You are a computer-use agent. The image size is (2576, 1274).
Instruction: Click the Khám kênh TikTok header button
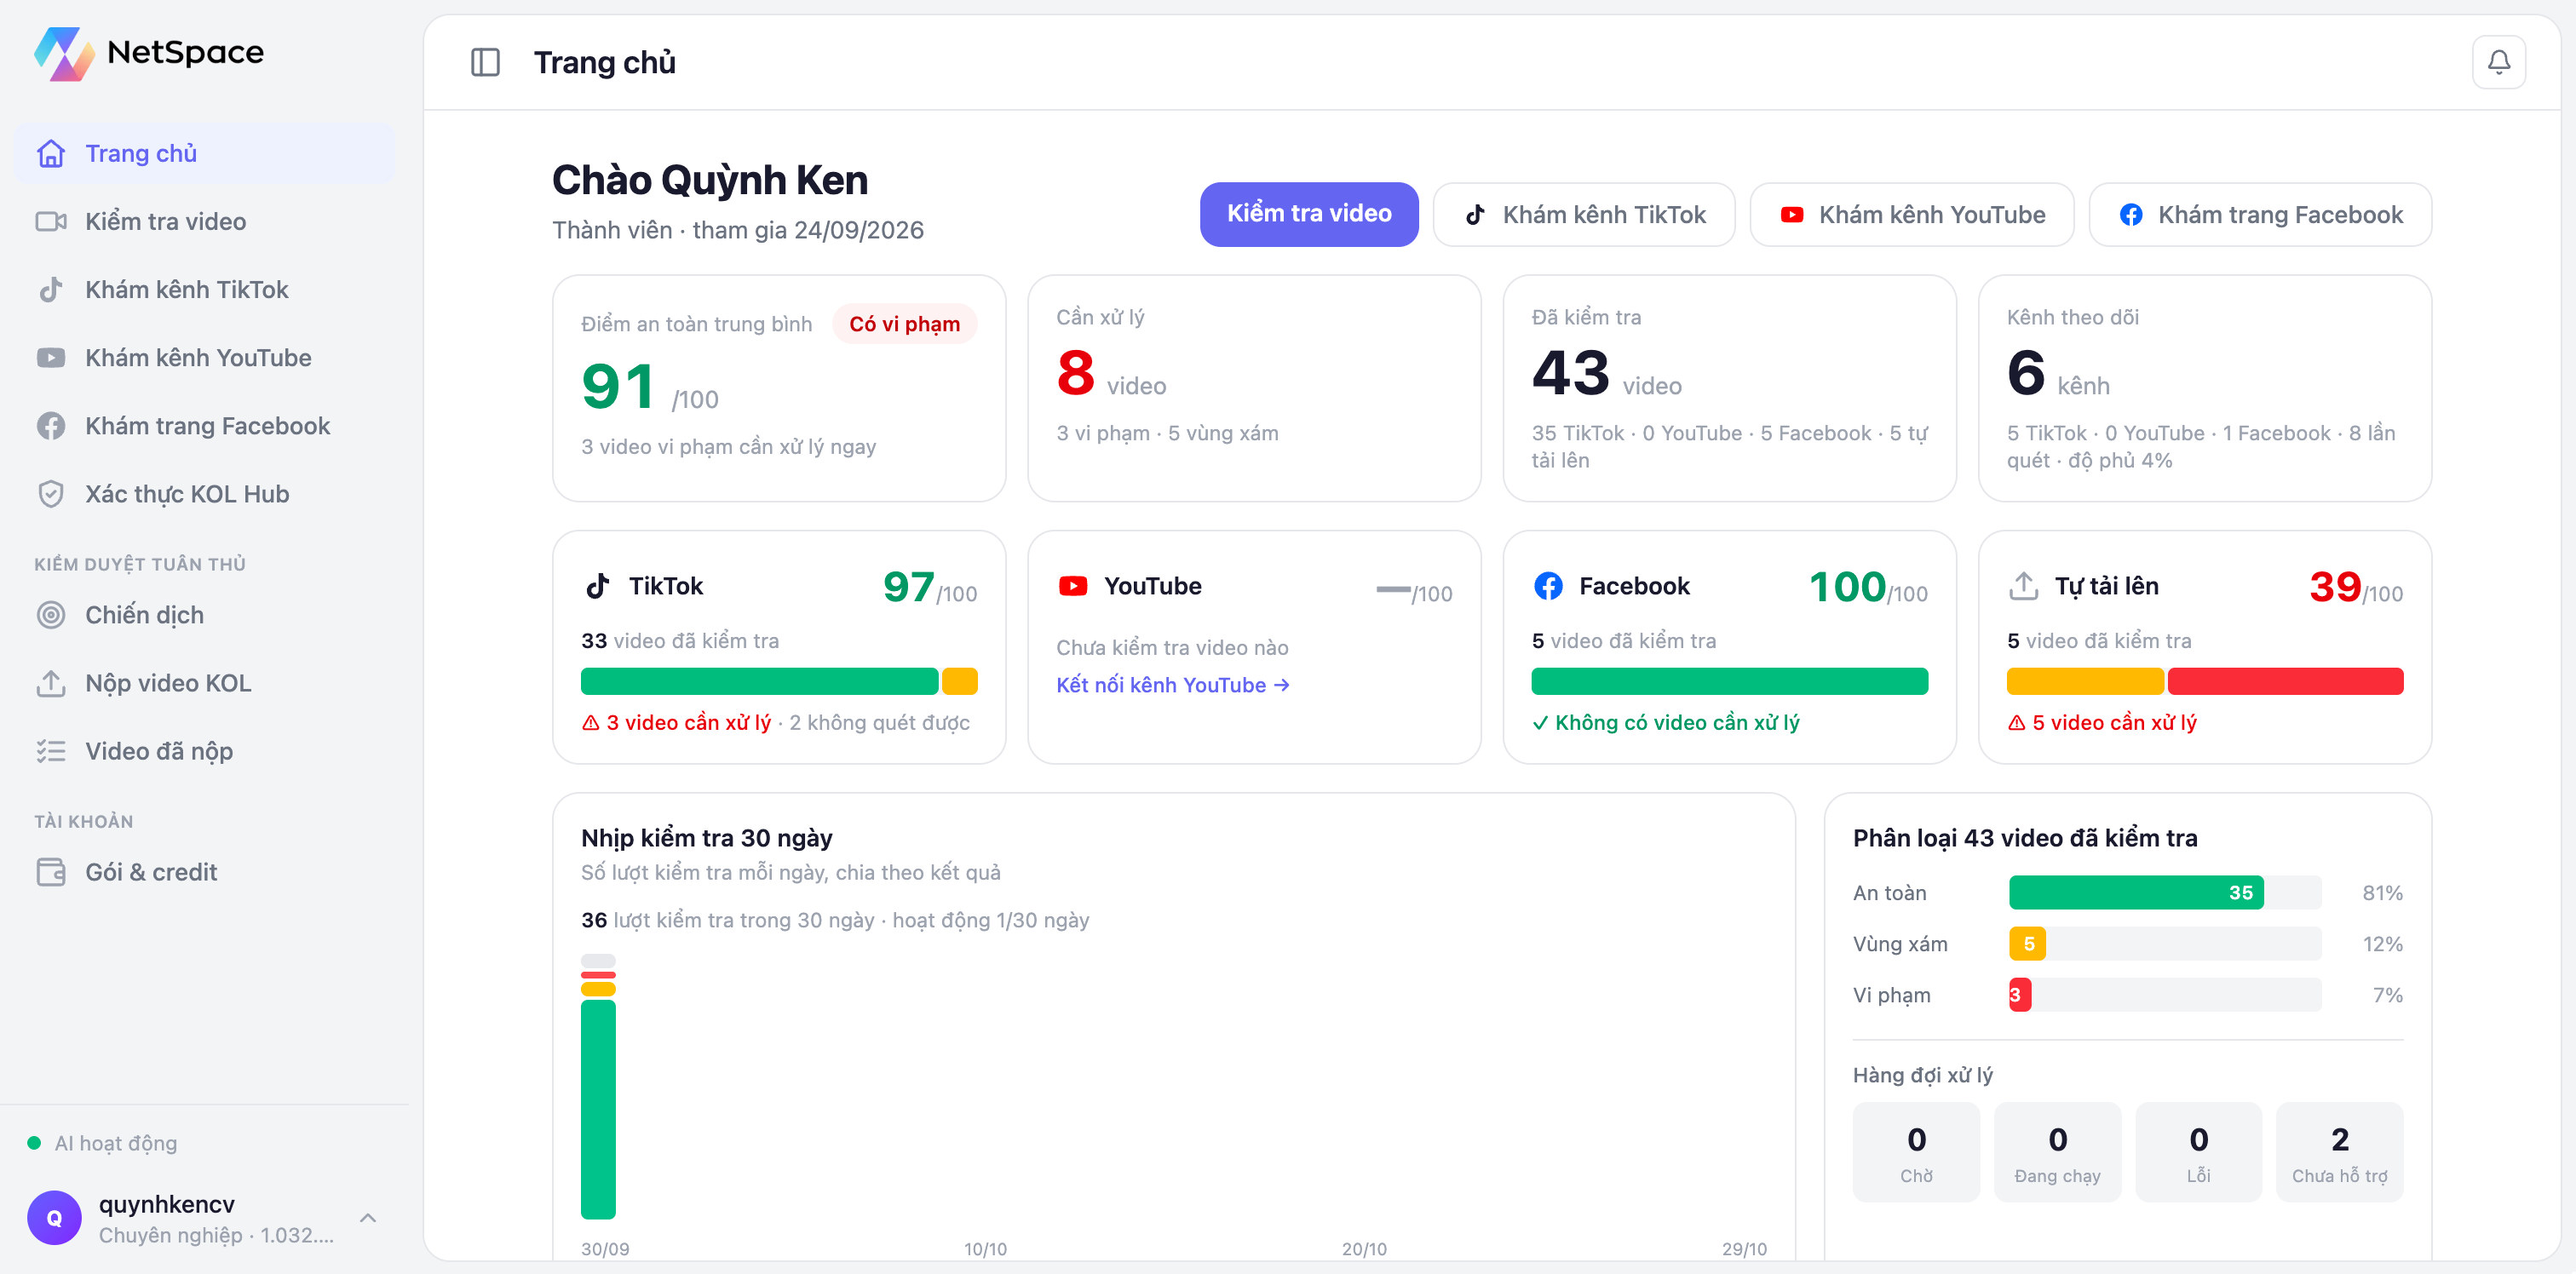click(x=1584, y=214)
